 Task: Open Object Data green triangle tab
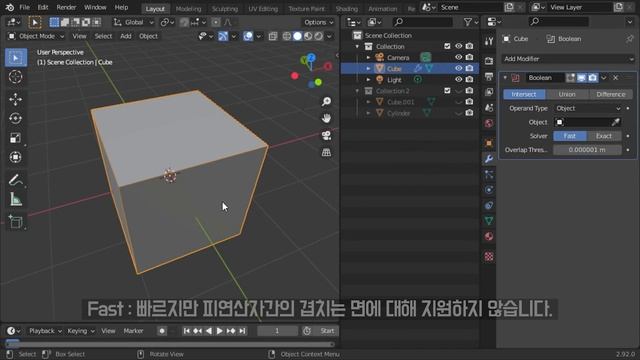pos(489,221)
